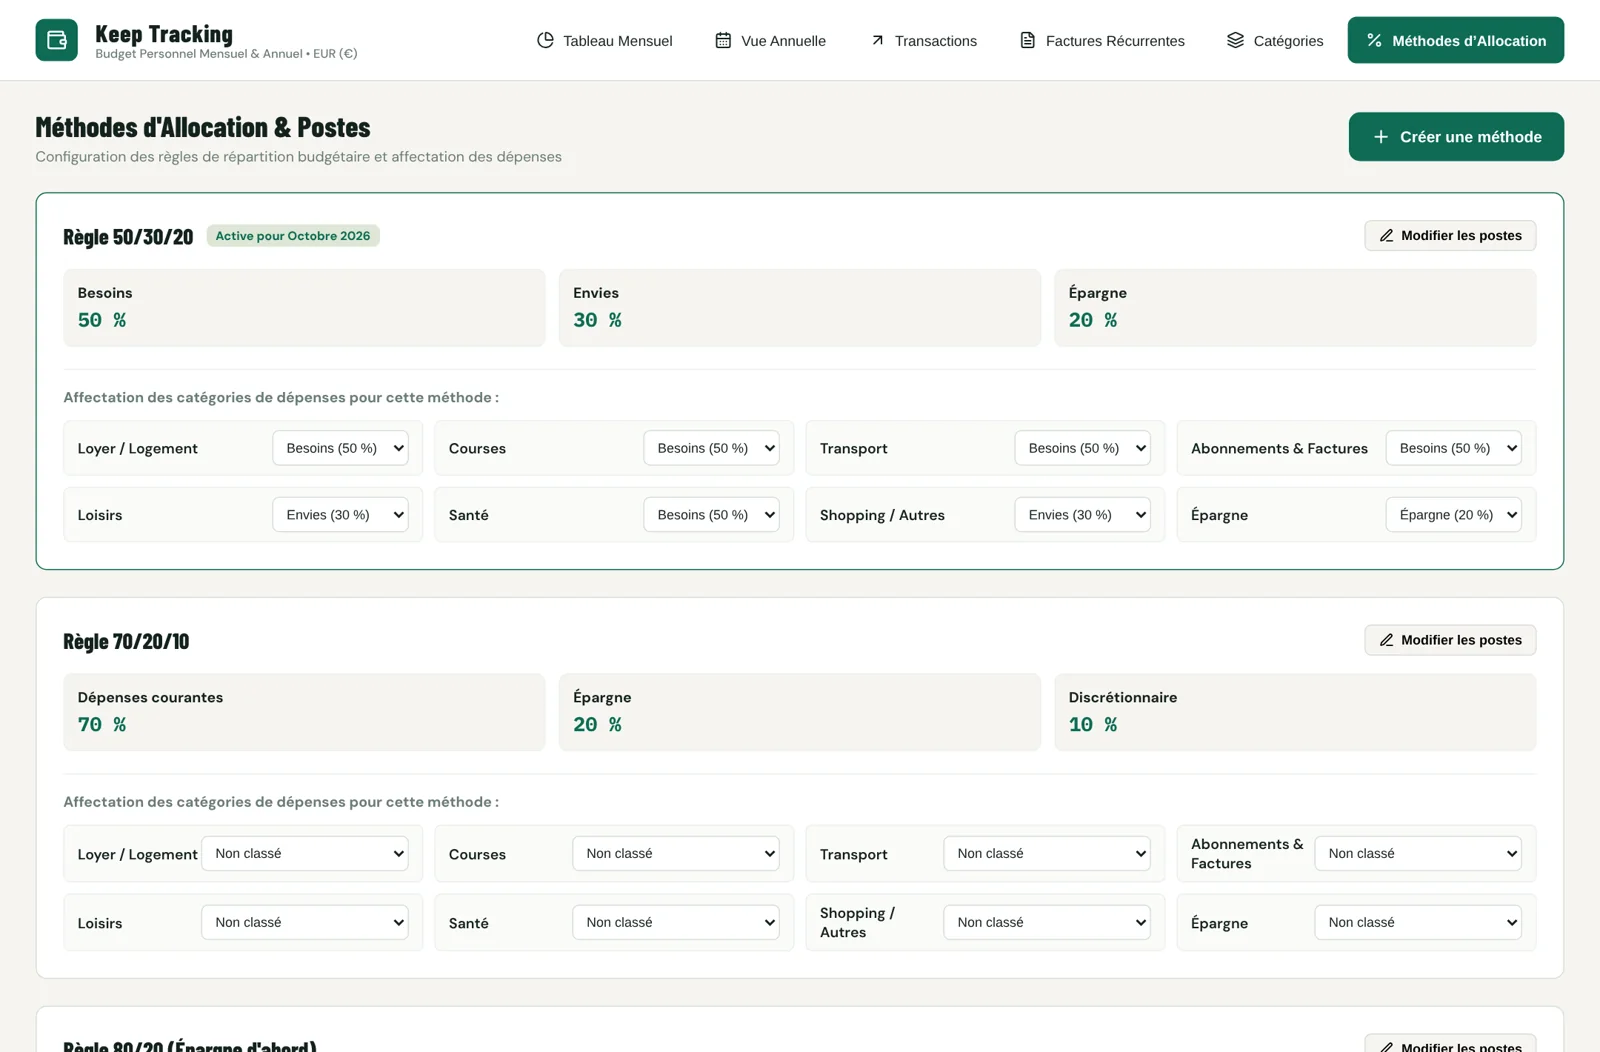The height and width of the screenshot is (1052, 1600).
Task: Click the Keep Tracking app title
Action: pyautogui.click(x=164, y=34)
